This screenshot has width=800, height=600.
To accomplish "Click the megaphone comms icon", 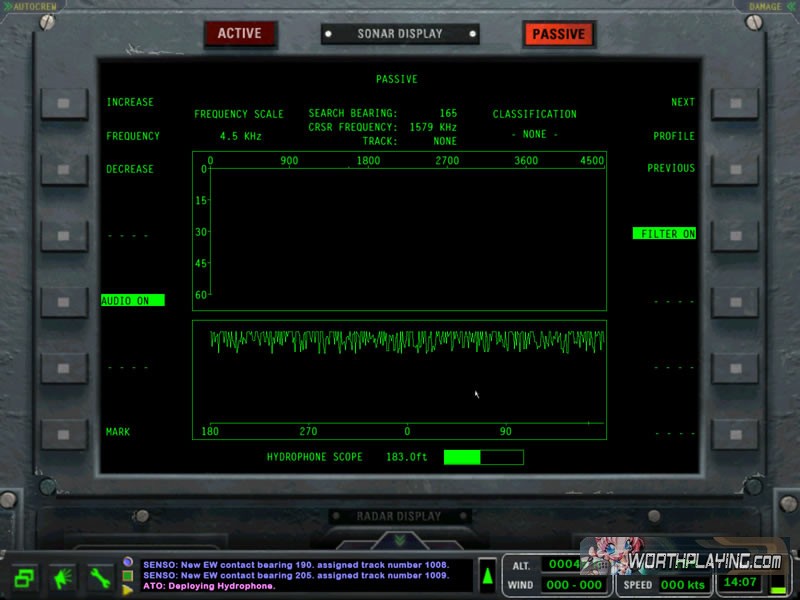I will pyautogui.click(x=62, y=577).
